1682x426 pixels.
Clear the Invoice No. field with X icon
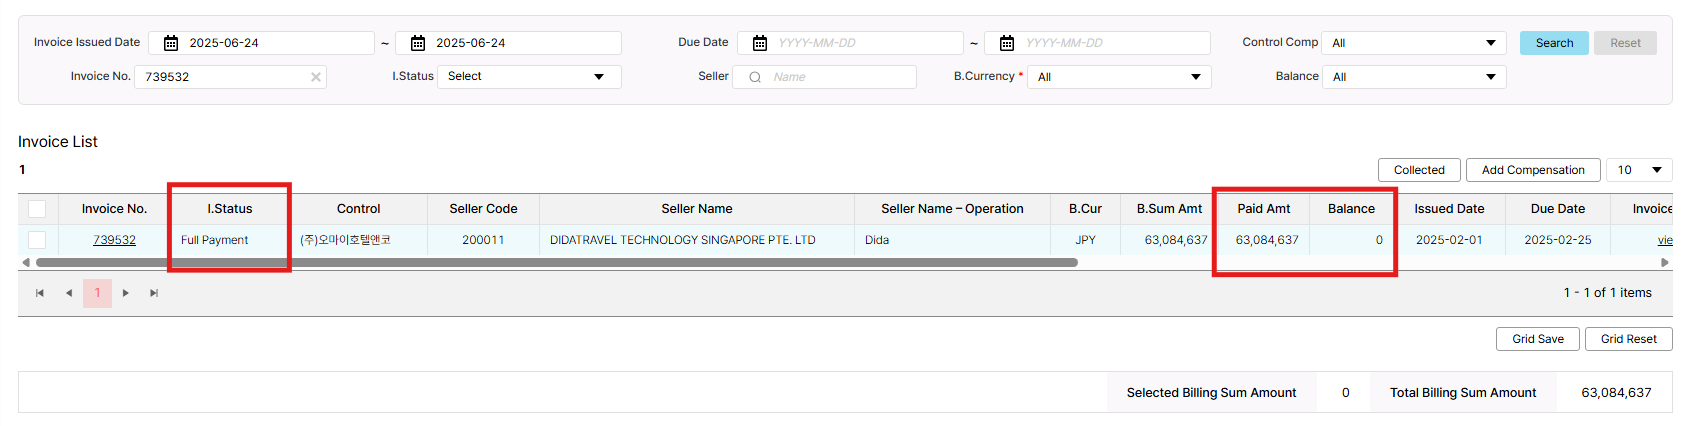tap(316, 77)
